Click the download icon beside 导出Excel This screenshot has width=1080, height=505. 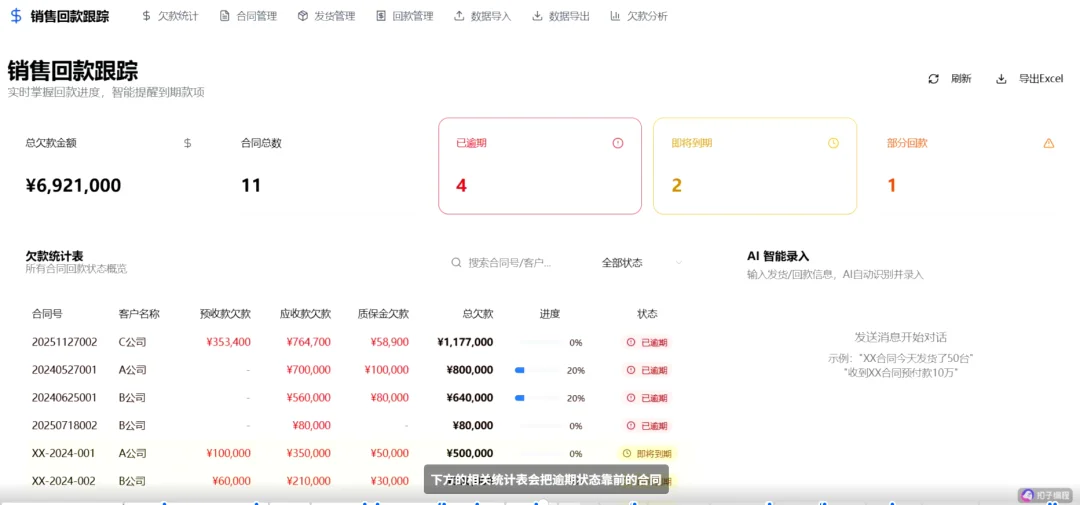[x=1001, y=79]
